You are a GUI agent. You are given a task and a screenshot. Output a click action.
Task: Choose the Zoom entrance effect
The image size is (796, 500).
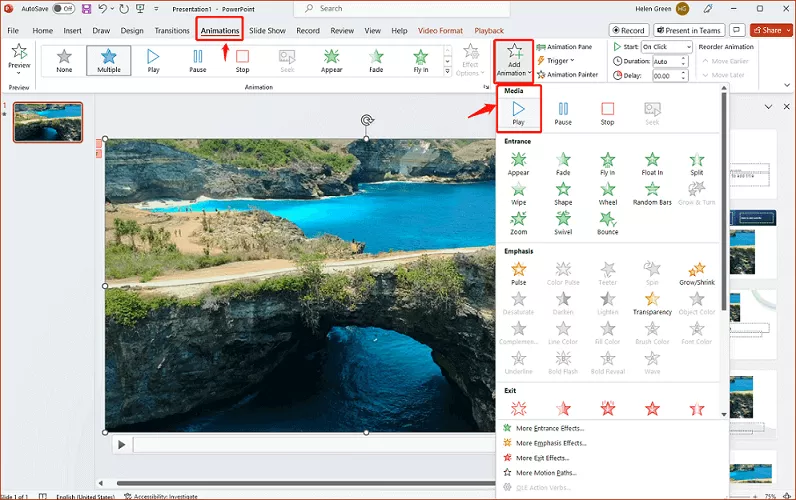click(518, 223)
